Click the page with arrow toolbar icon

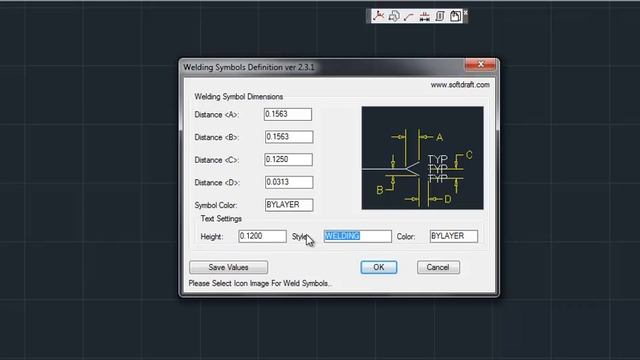pyautogui.click(x=455, y=16)
